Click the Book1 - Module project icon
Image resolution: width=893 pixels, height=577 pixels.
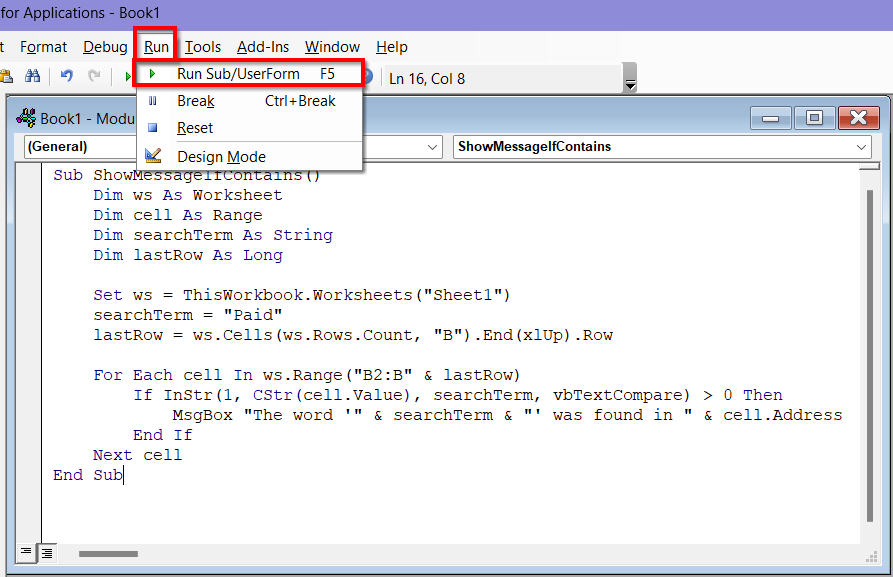[25, 117]
